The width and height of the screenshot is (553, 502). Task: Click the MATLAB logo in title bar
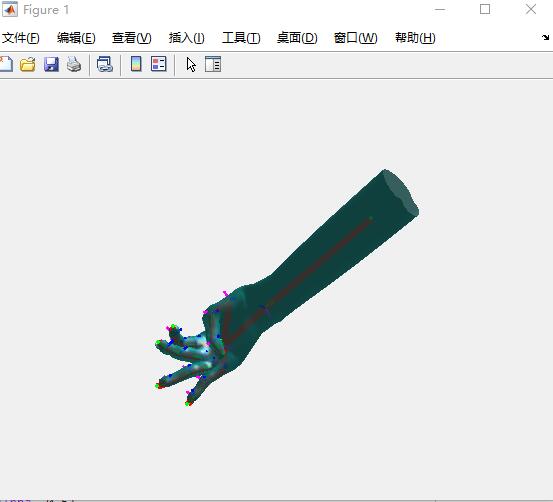[x=10, y=10]
